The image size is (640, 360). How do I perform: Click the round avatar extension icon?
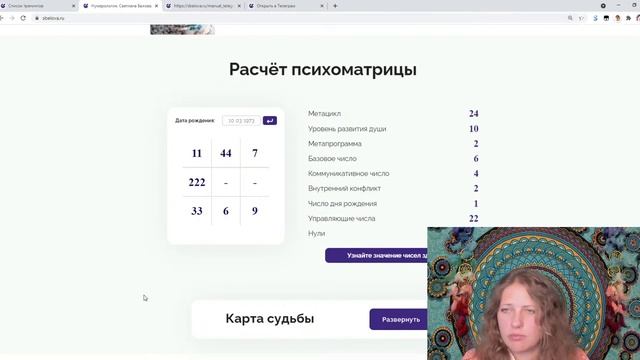[618, 18]
